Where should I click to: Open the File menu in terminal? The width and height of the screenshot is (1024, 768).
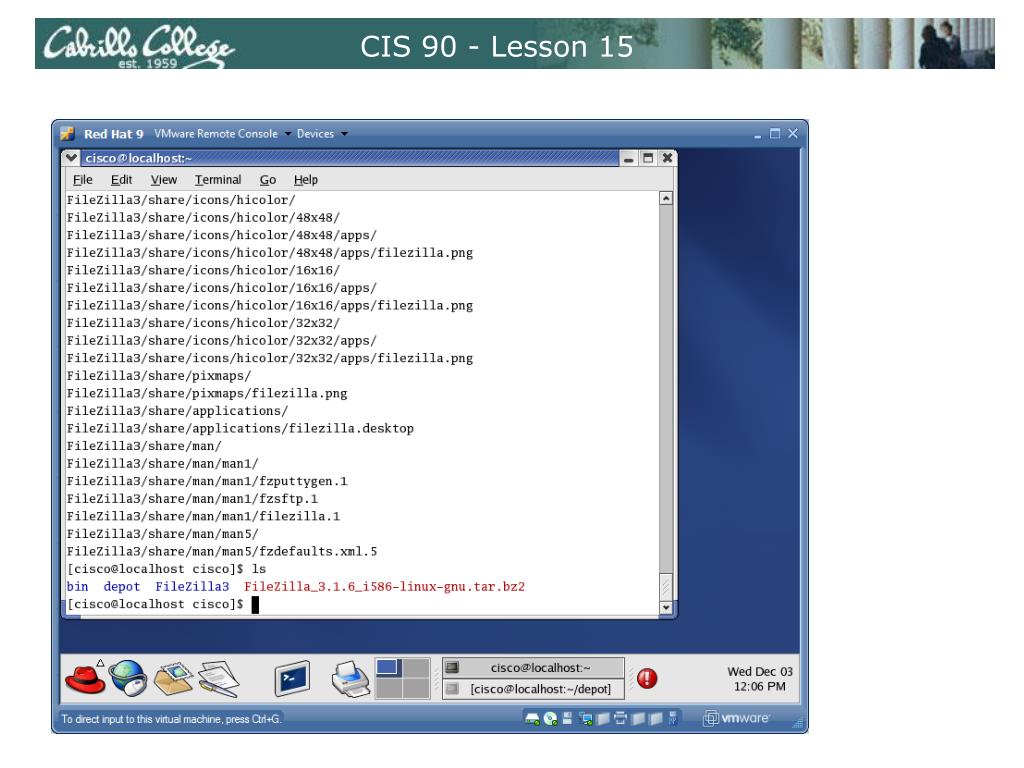(82, 180)
